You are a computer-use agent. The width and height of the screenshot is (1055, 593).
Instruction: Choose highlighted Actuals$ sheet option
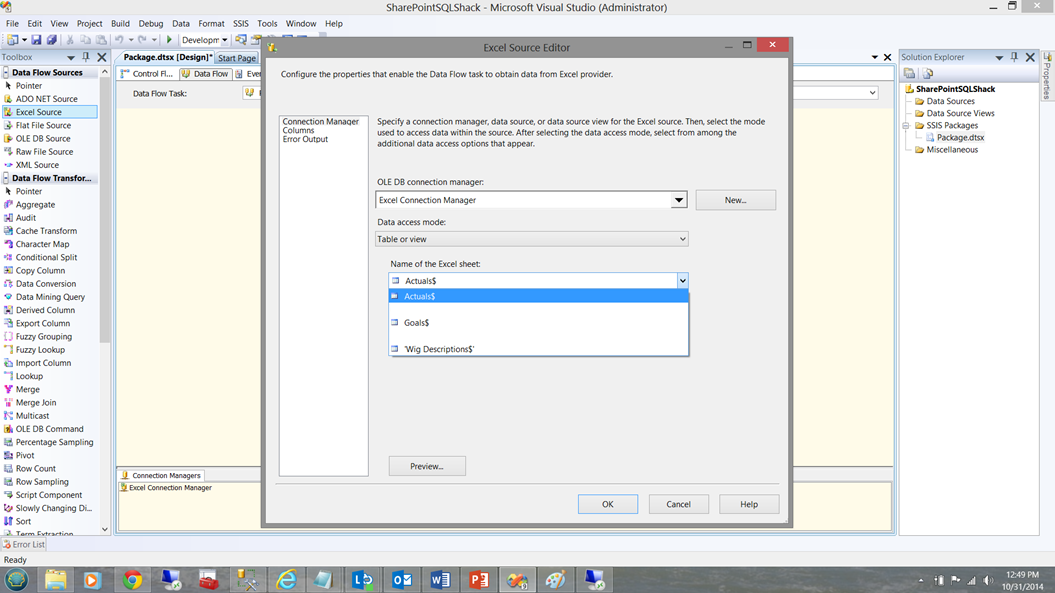pyautogui.click(x=538, y=296)
